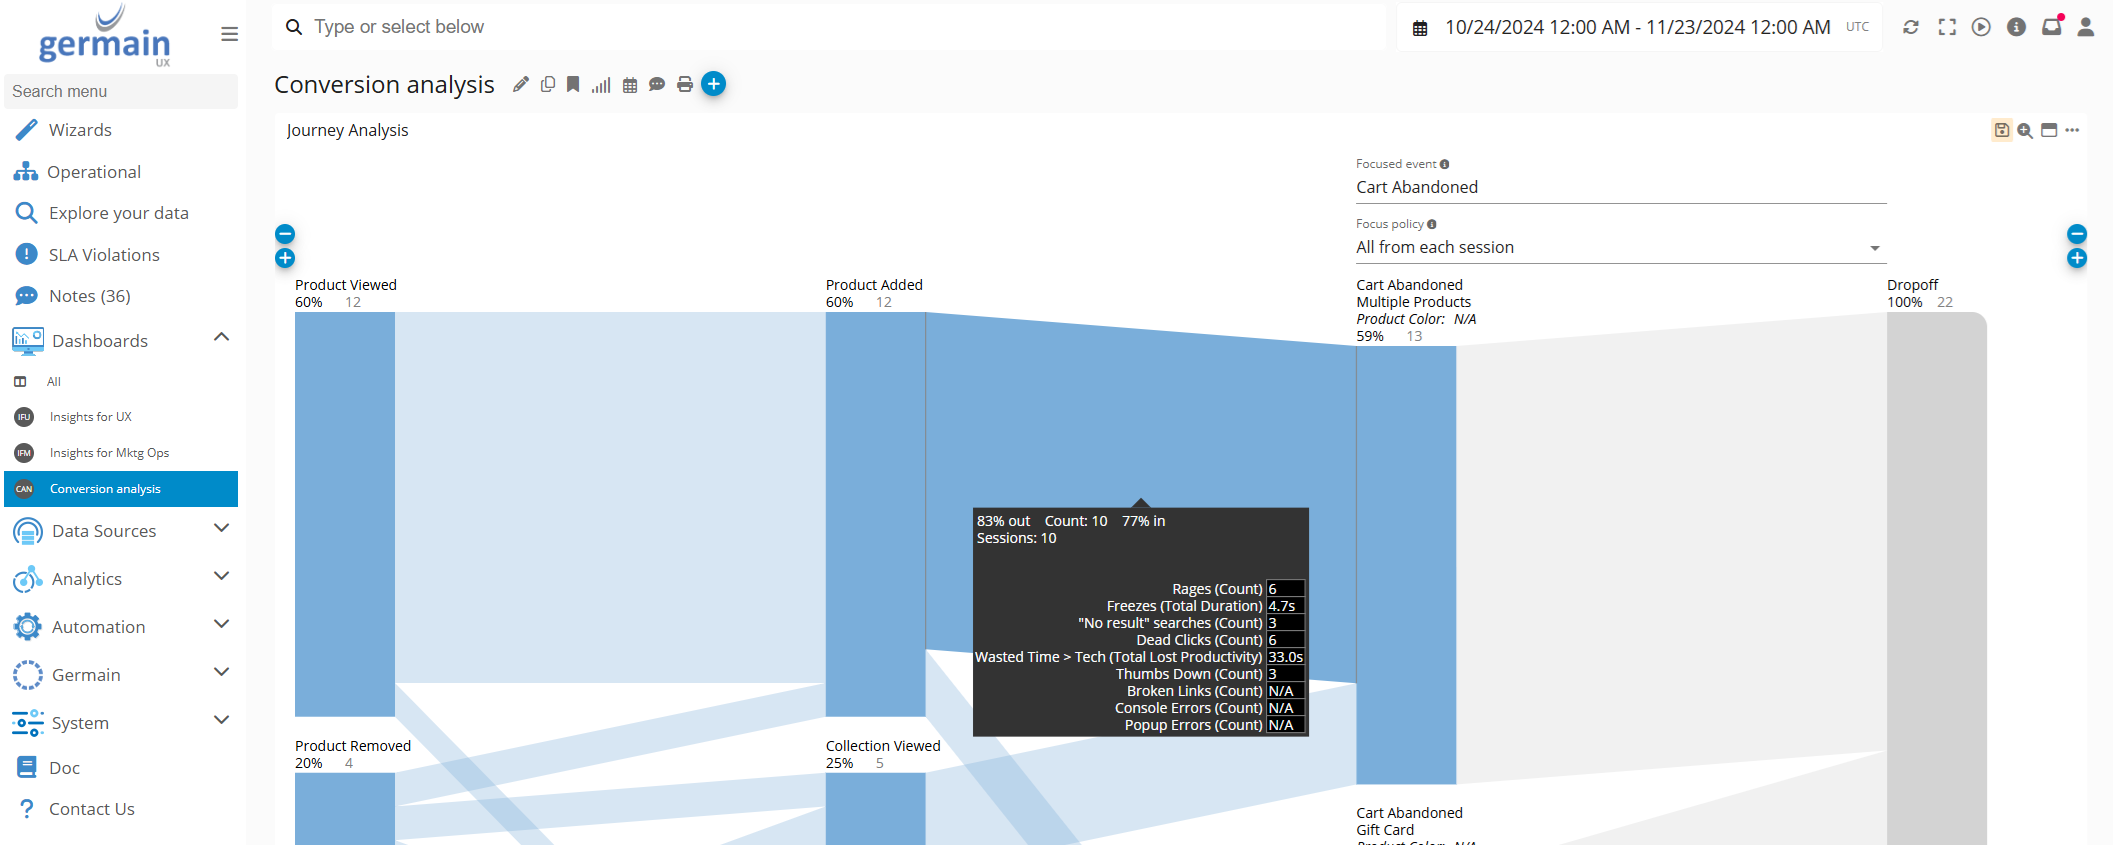Viewport: 2113px width, 845px height.
Task: Click the blue plus button next to the title
Action: [x=713, y=84]
